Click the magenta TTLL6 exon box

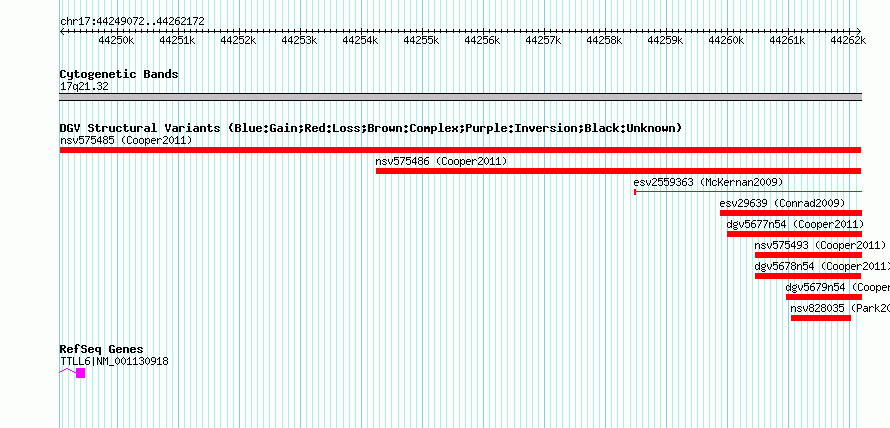pos(81,373)
